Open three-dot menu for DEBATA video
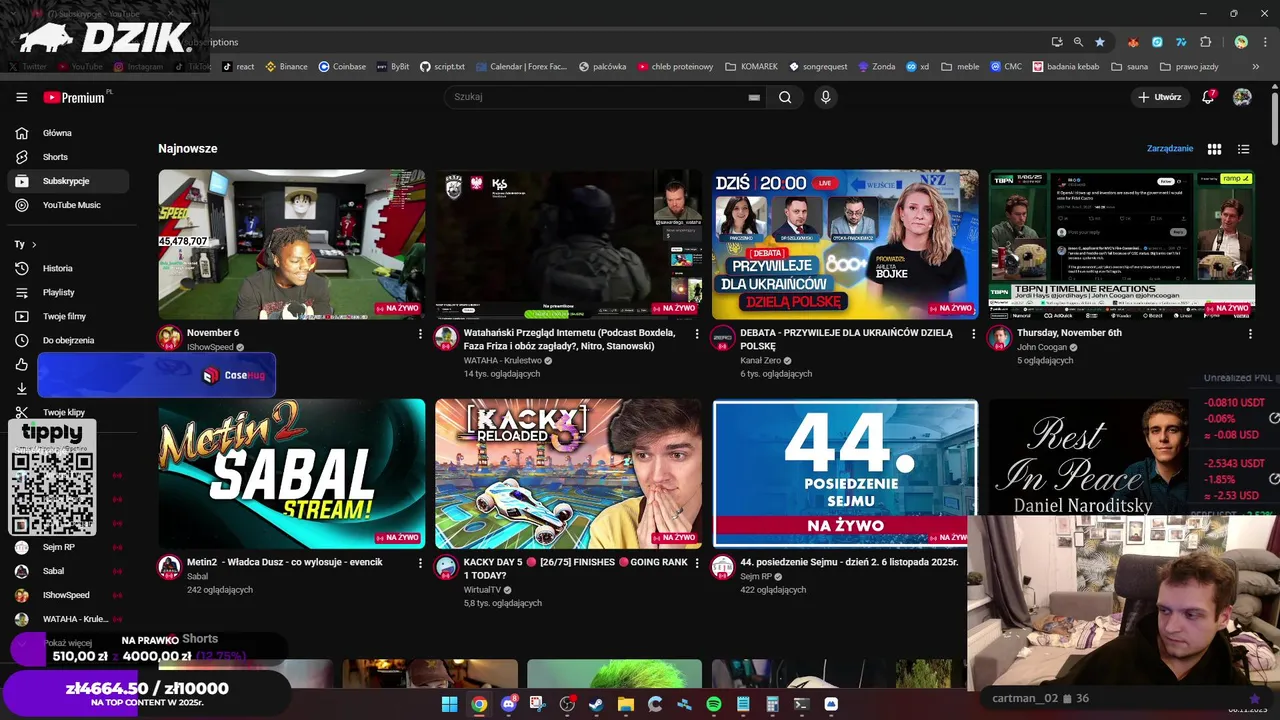This screenshot has width=1280, height=720. [974, 334]
